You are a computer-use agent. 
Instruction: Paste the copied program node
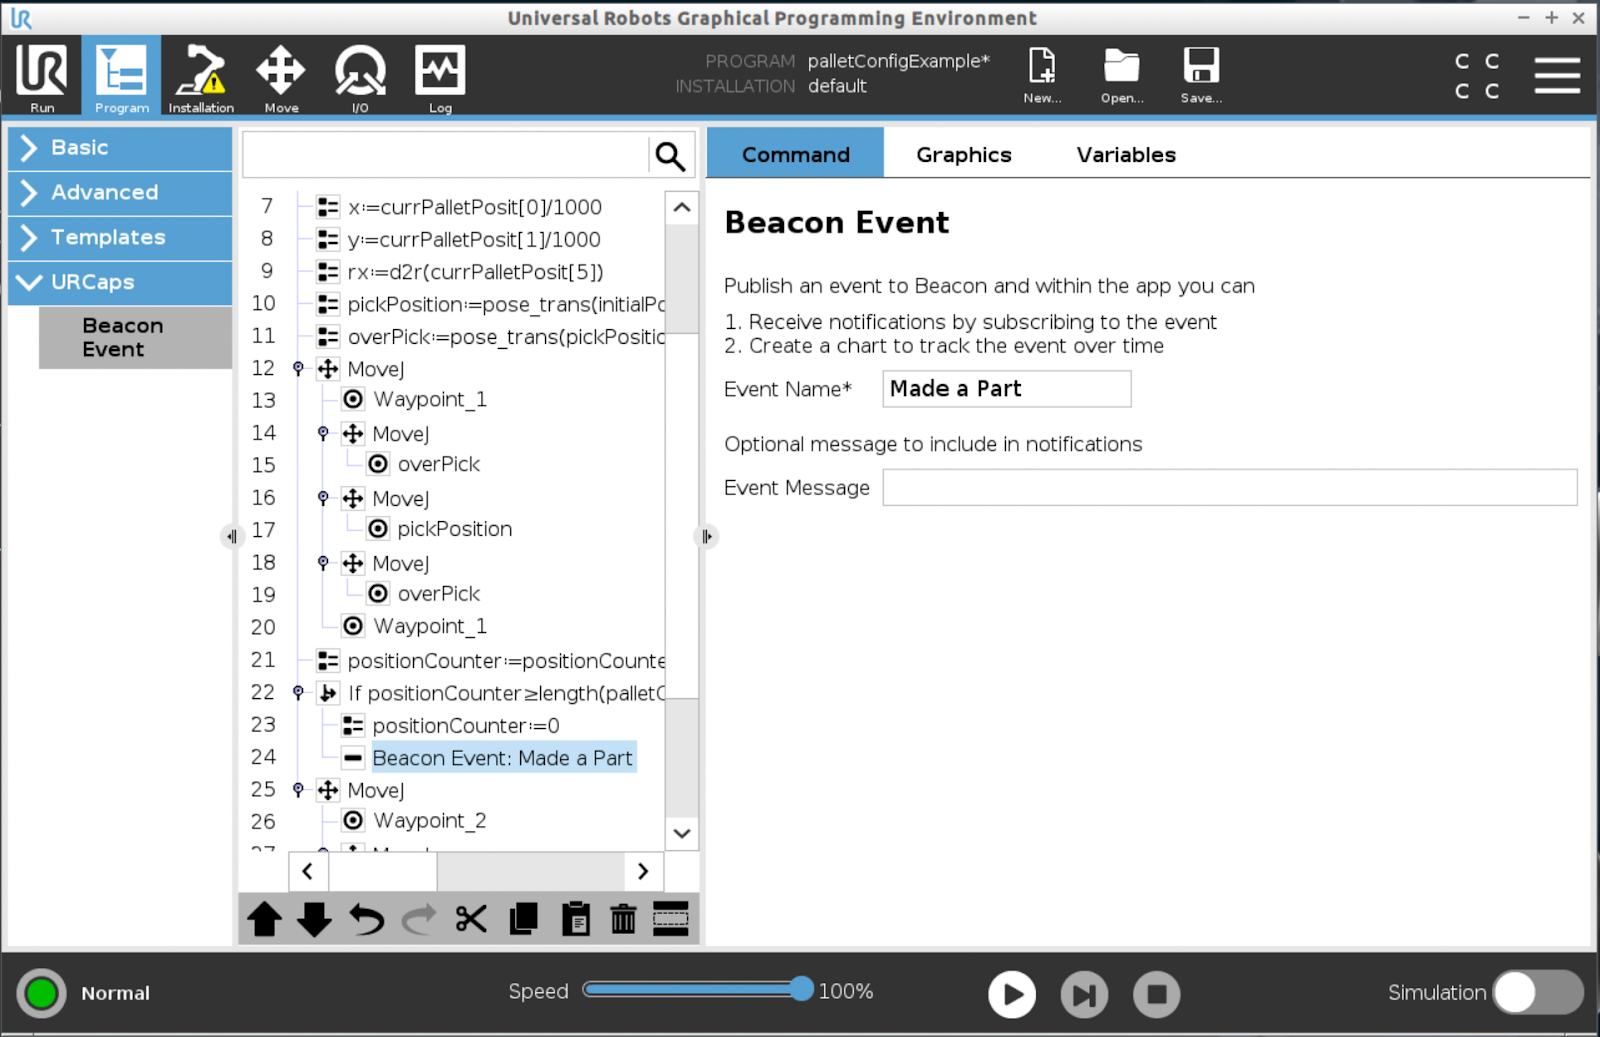click(x=575, y=919)
